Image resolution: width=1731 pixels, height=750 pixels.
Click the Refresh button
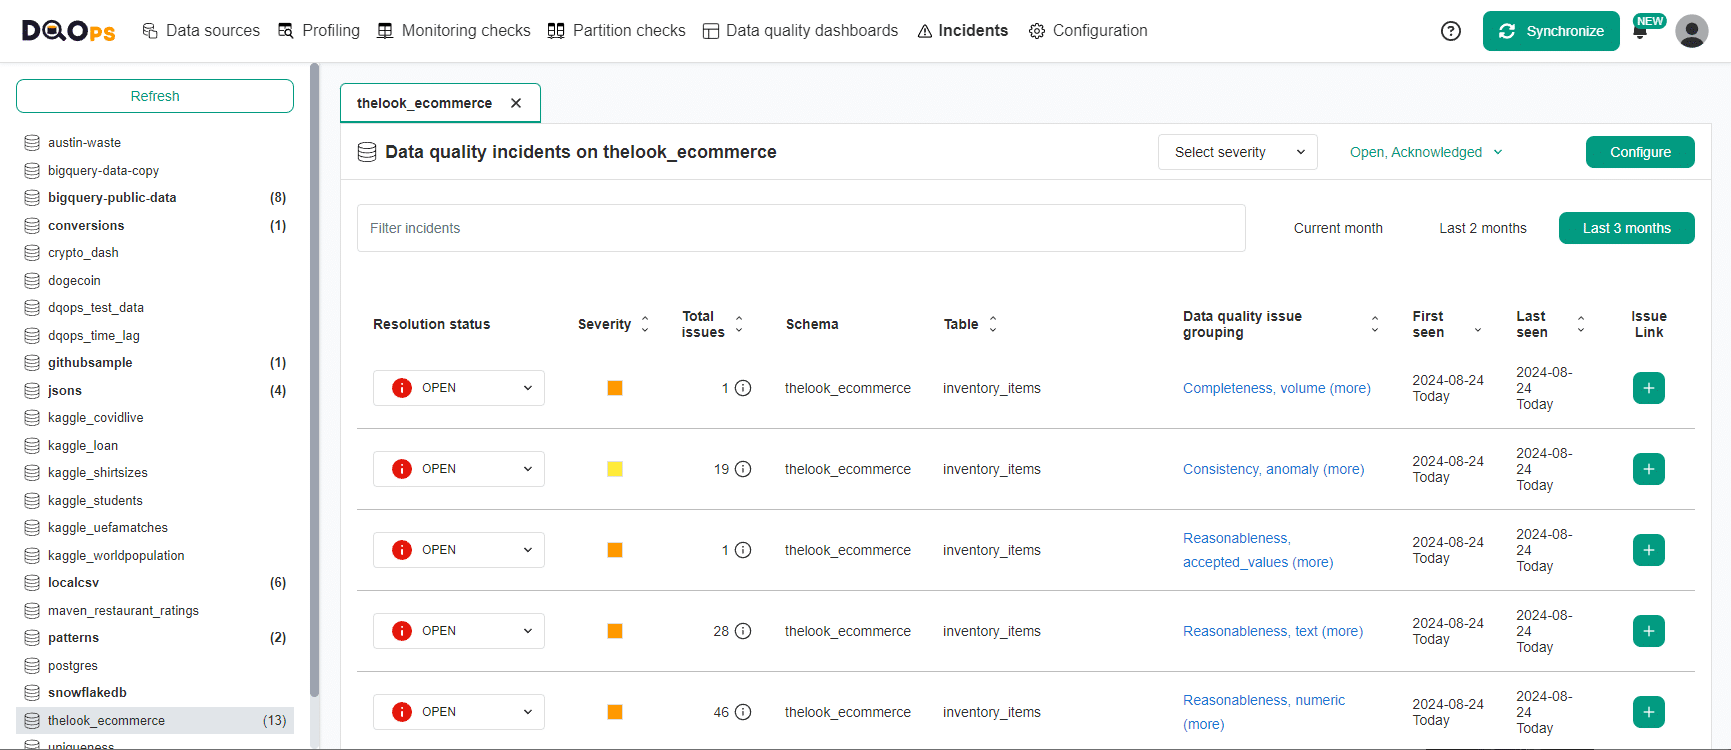(x=155, y=96)
